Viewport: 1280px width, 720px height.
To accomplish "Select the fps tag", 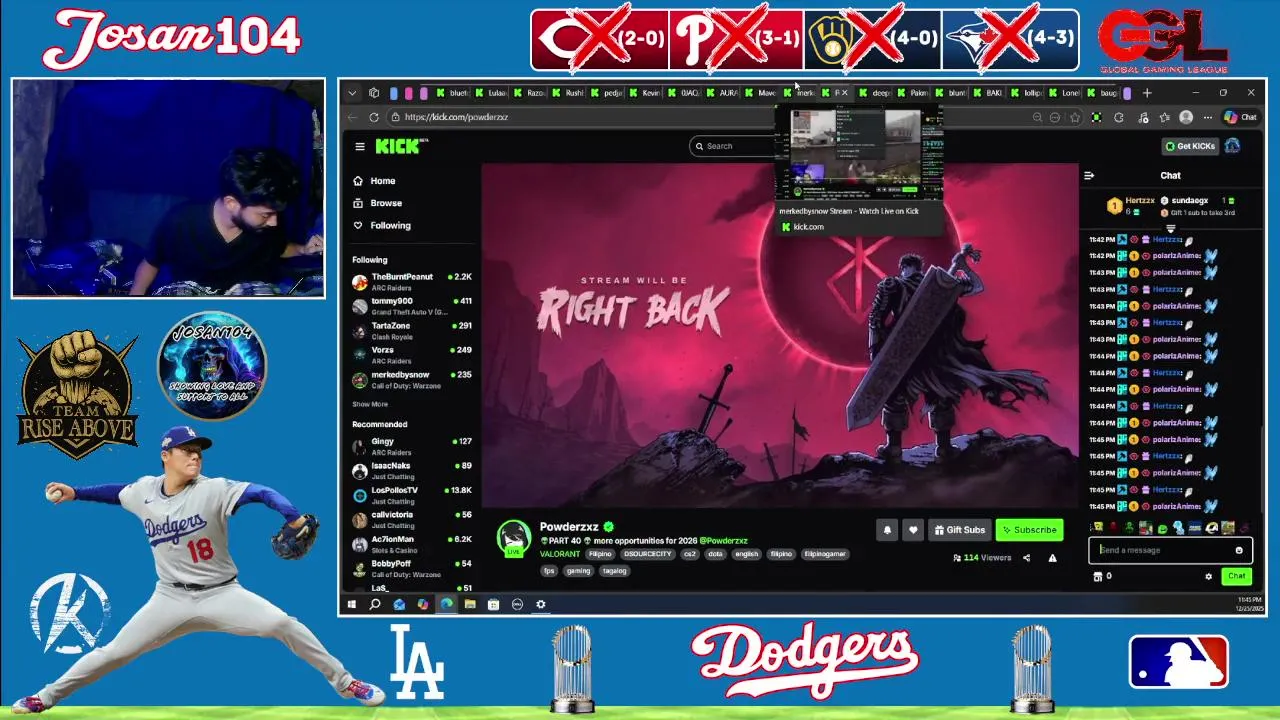I will pyautogui.click(x=549, y=571).
